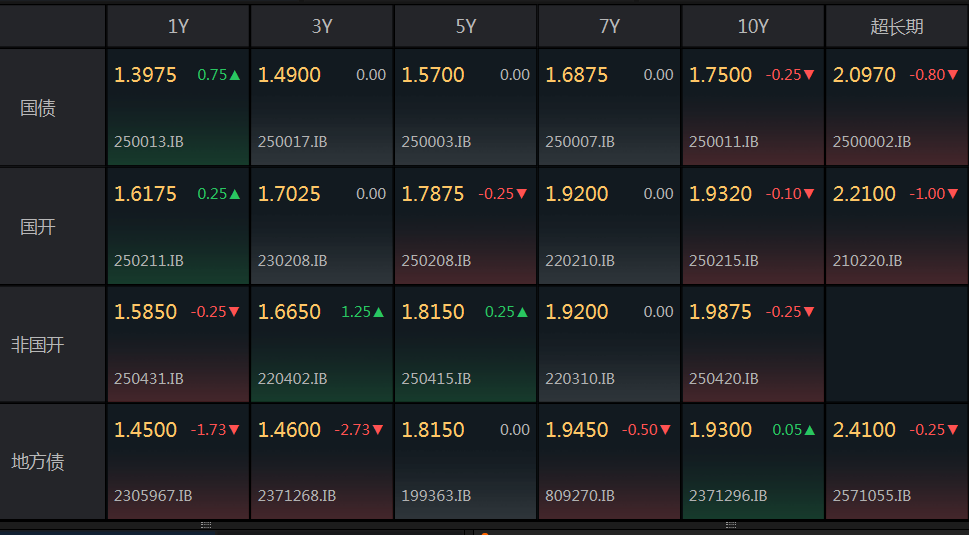This screenshot has height=535, width=969.
Task: Select the 非国开 row header
Action: [x=38, y=345]
